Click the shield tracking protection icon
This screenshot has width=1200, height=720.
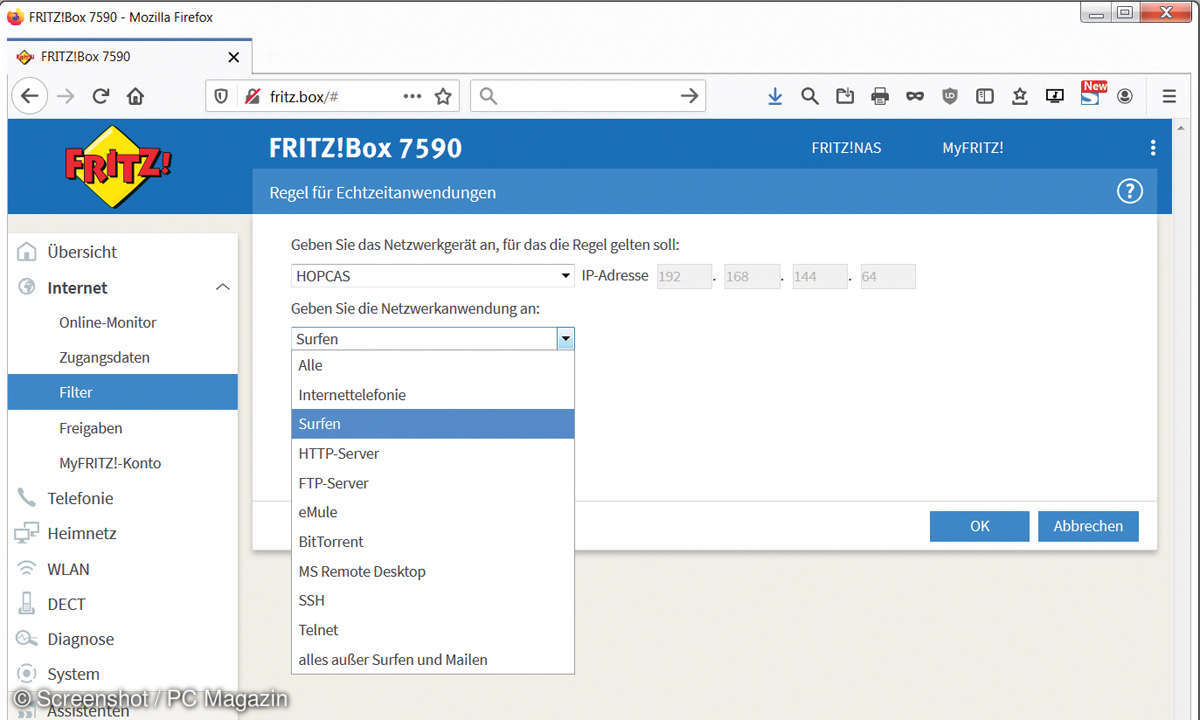222,96
